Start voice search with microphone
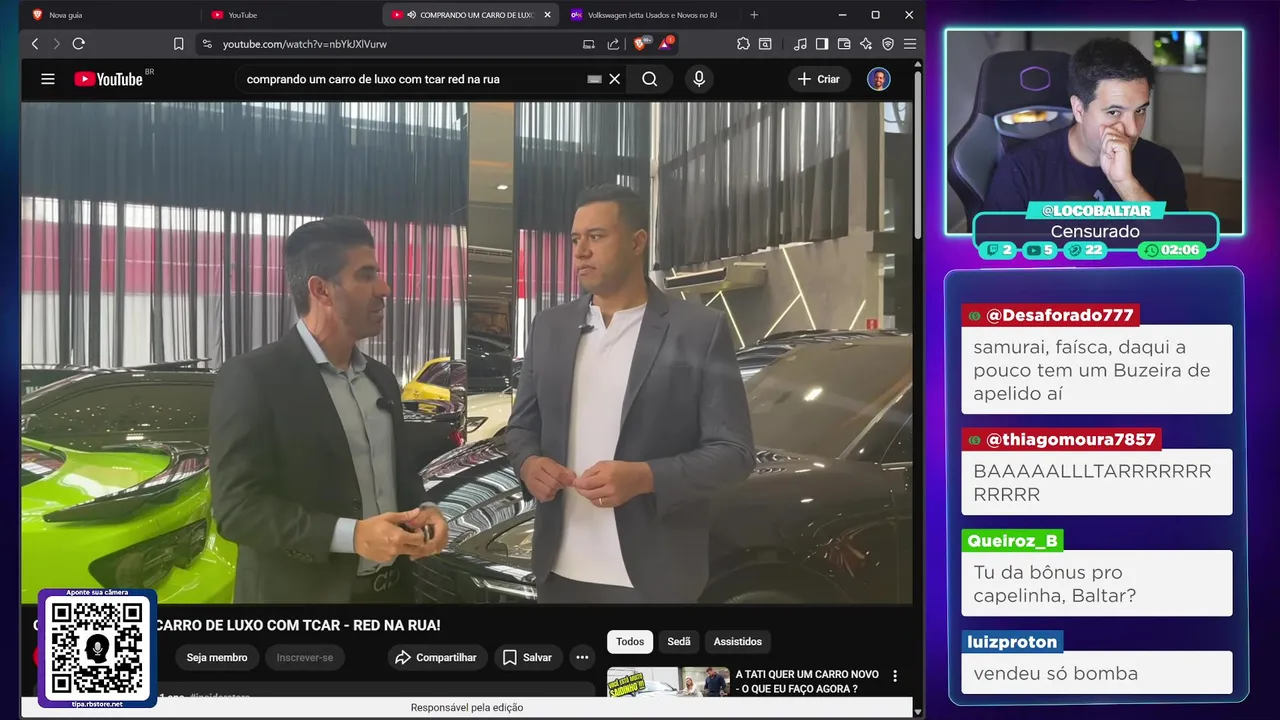 click(699, 79)
